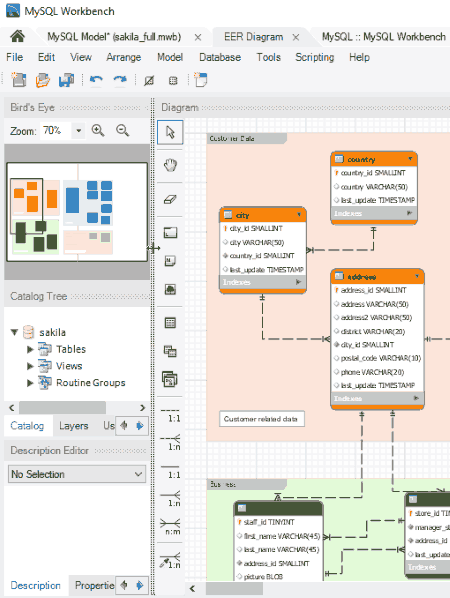Click the Customer related data note
The image size is (450, 598).
[x=262, y=419]
